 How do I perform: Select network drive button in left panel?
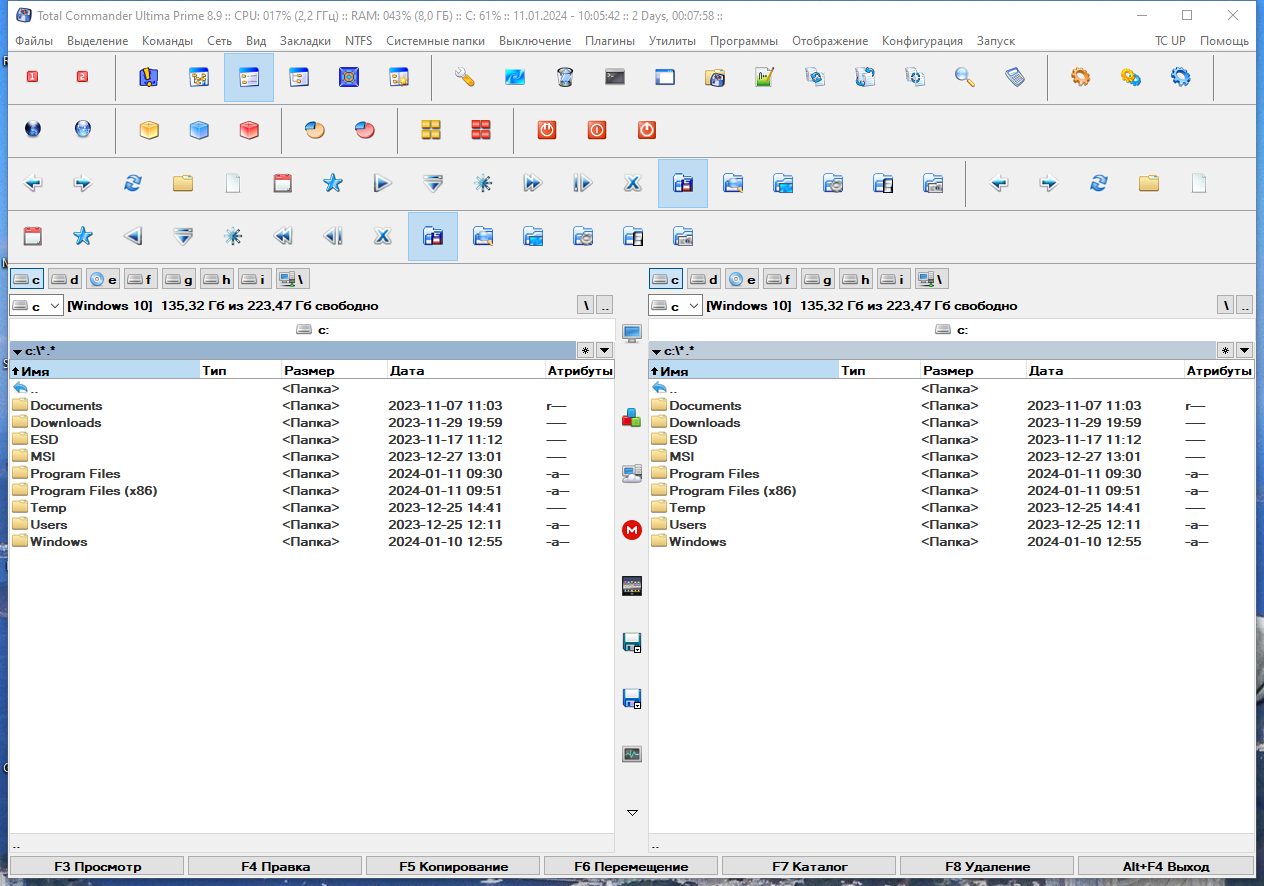click(293, 279)
